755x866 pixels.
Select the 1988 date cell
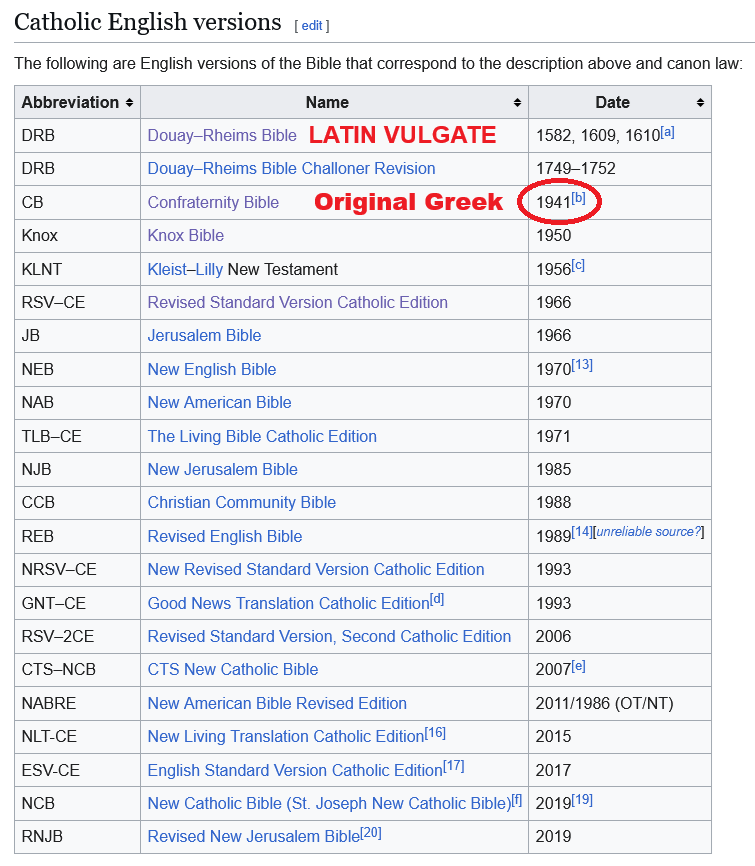[x=620, y=502]
